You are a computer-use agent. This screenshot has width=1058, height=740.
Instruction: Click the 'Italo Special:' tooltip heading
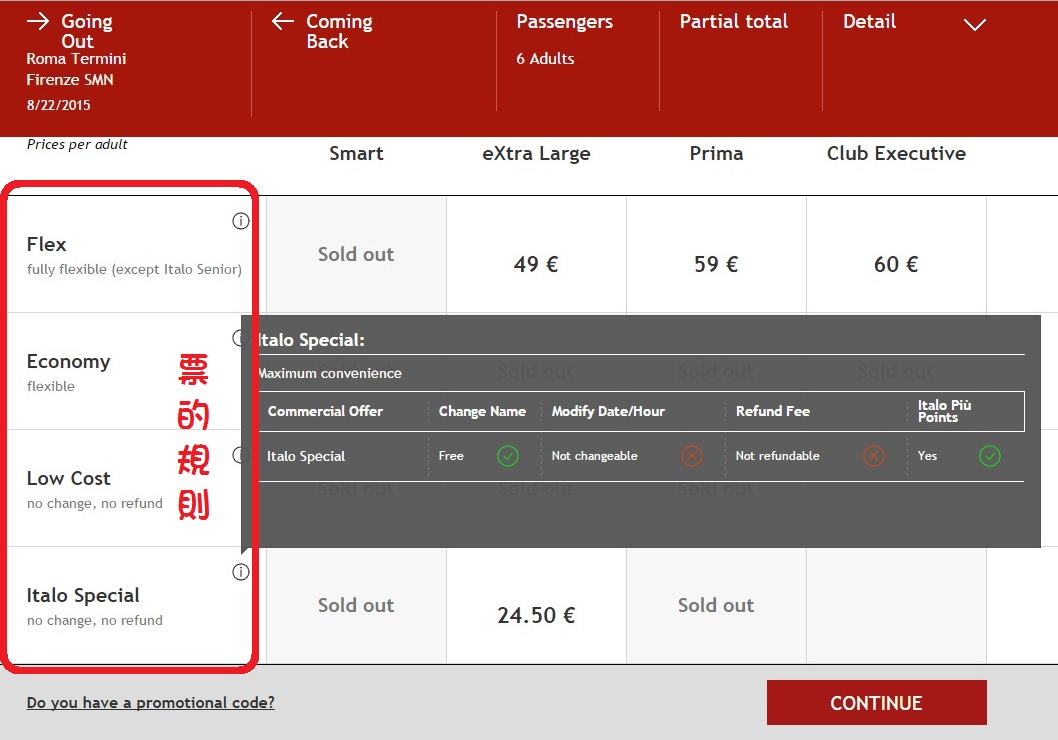(x=310, y=340)
